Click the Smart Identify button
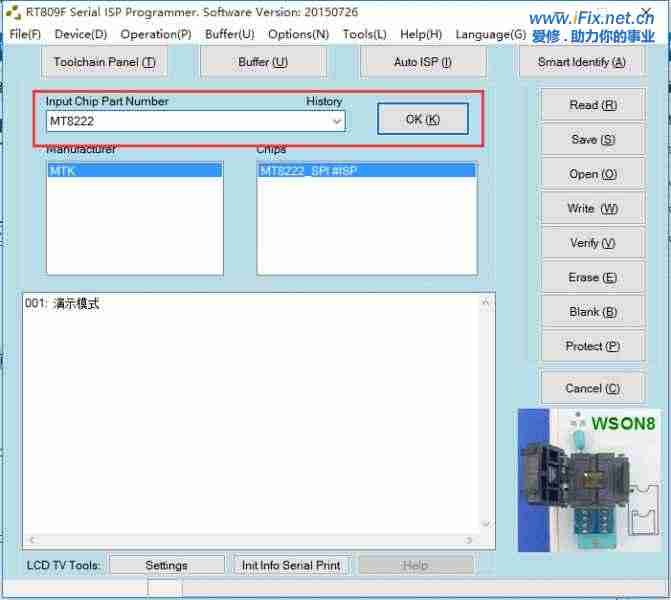 (x=581, y=62)
